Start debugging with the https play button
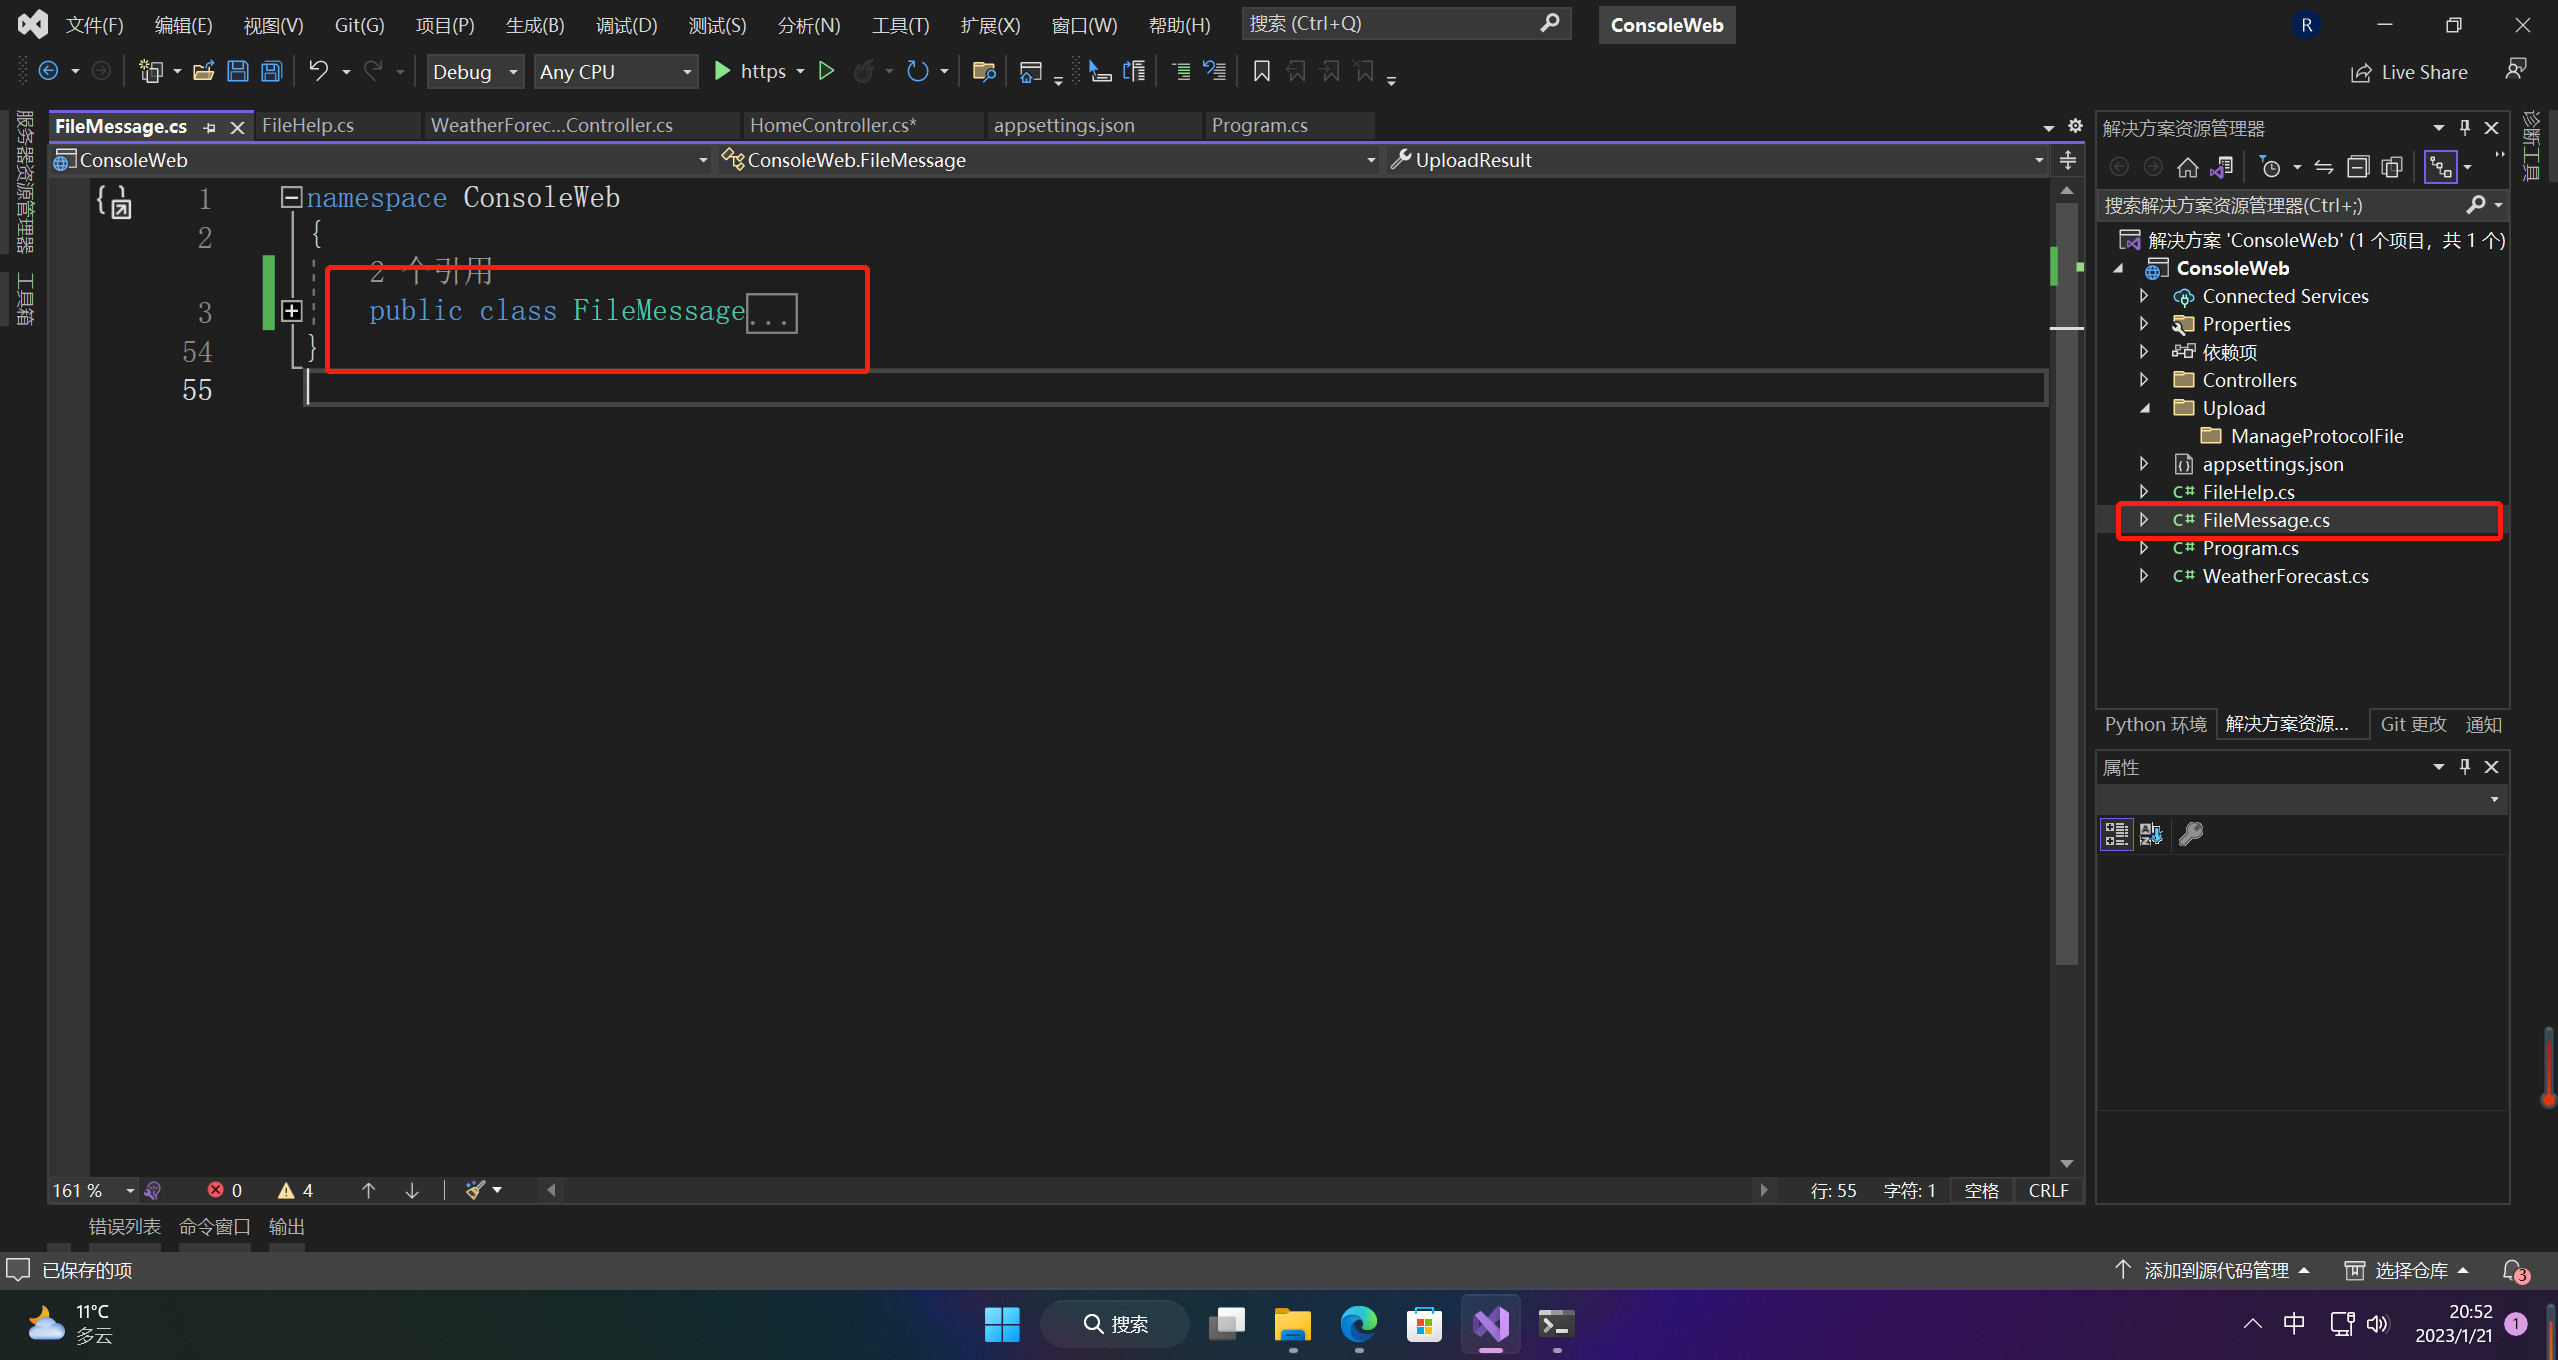 coord(722,71)
